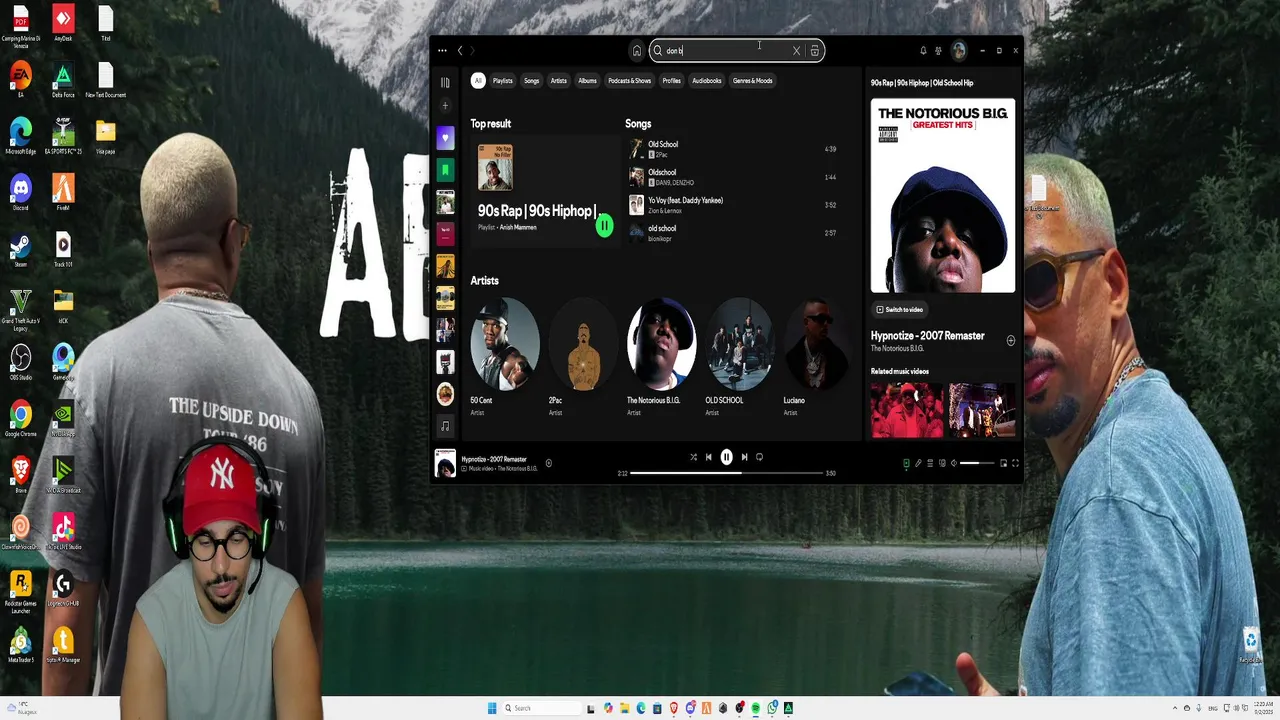The image size is (1280, 720).
Task: Open the Windows Start button
Action: [492, 708]
